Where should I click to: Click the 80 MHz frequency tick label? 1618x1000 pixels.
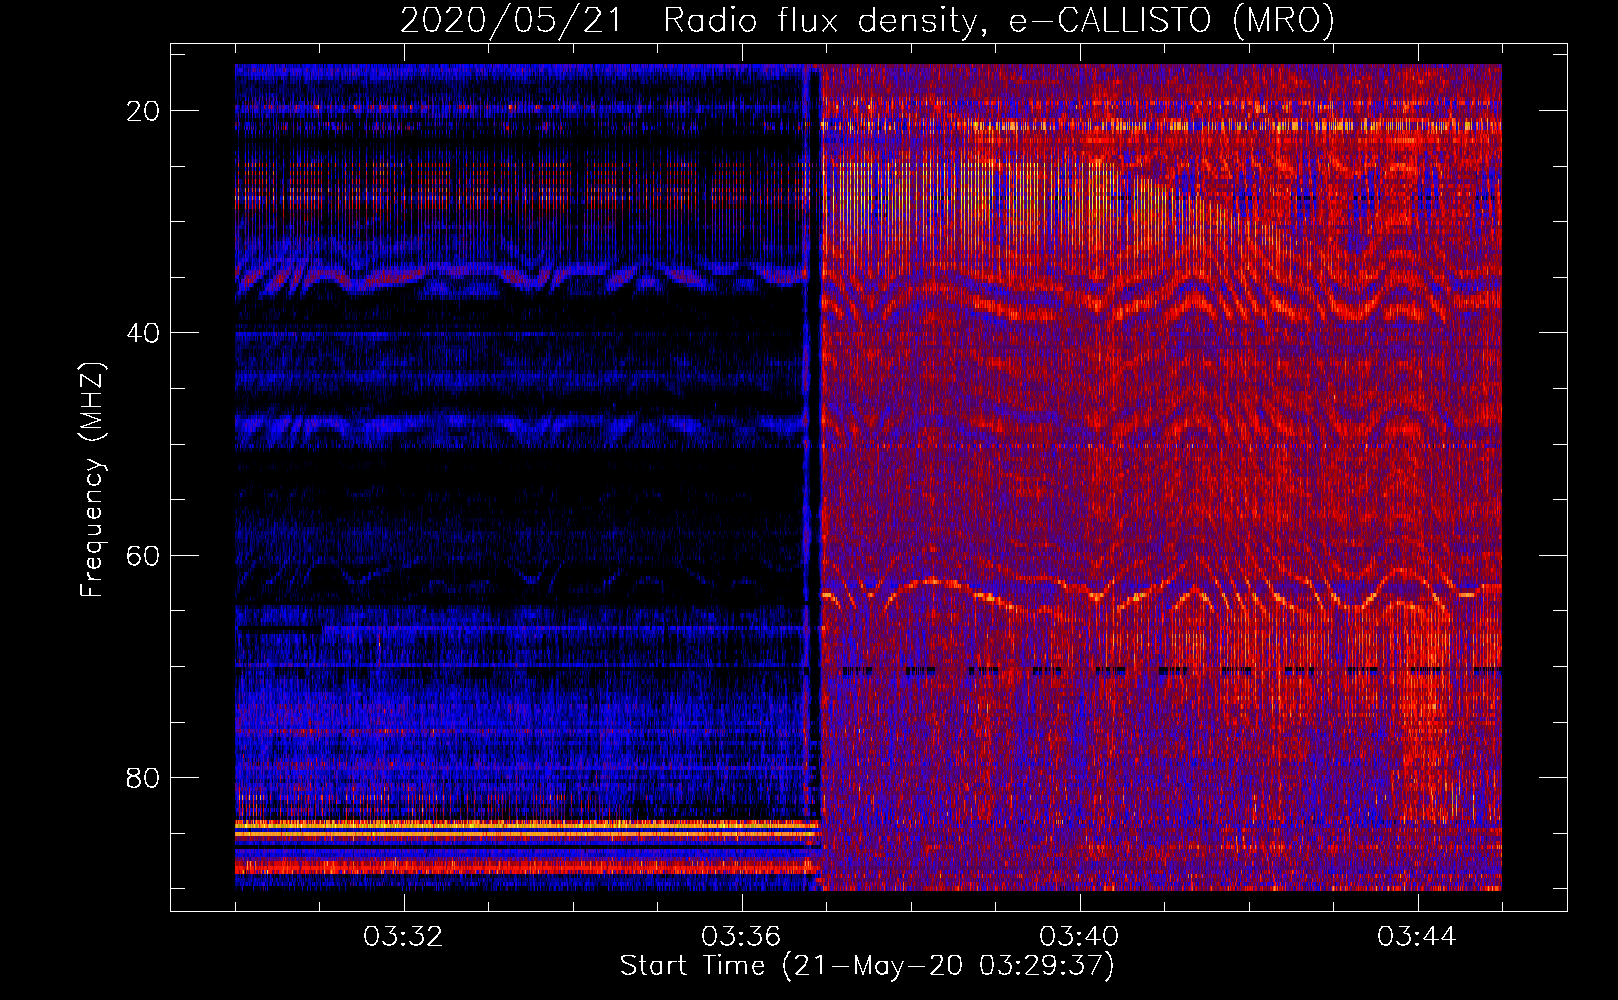point(143,778)
